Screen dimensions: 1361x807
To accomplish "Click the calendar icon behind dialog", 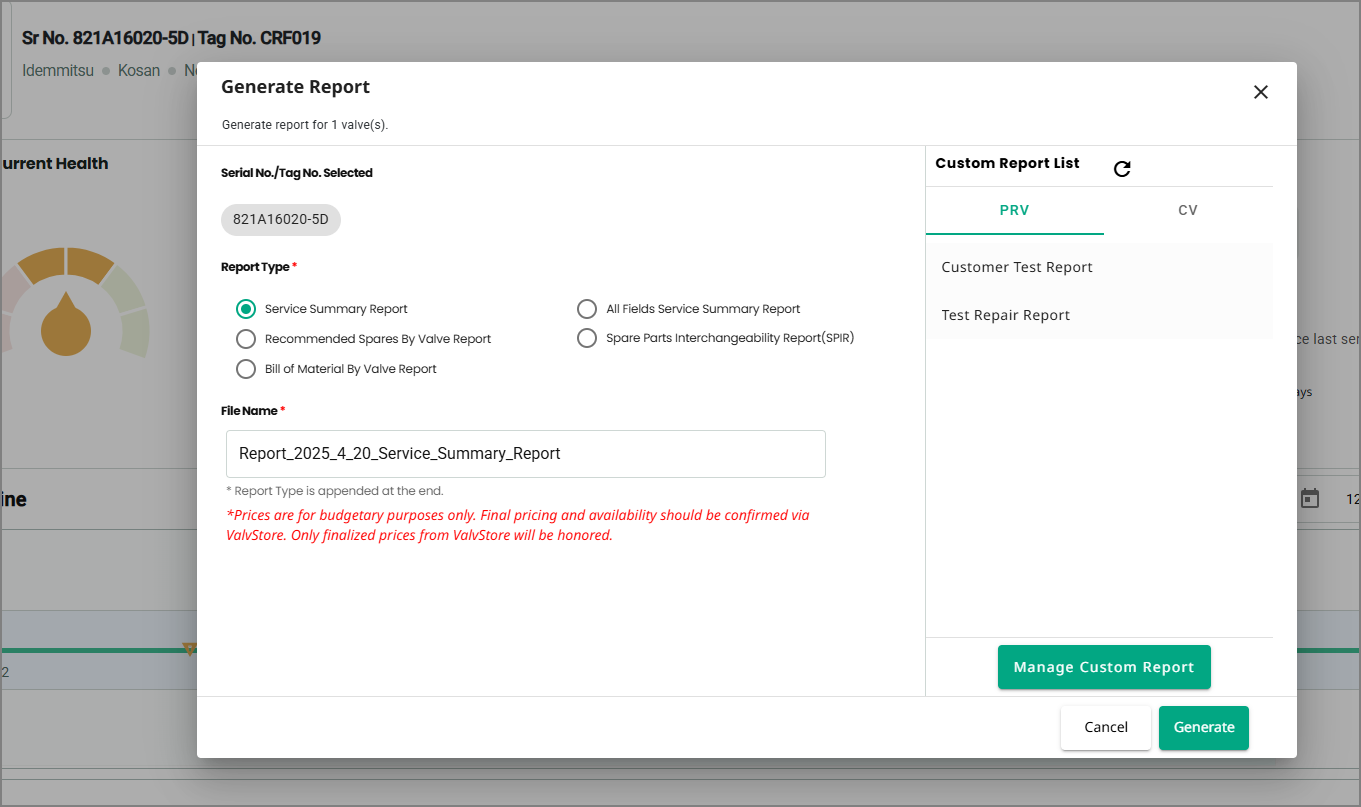I will (1310, 498).
